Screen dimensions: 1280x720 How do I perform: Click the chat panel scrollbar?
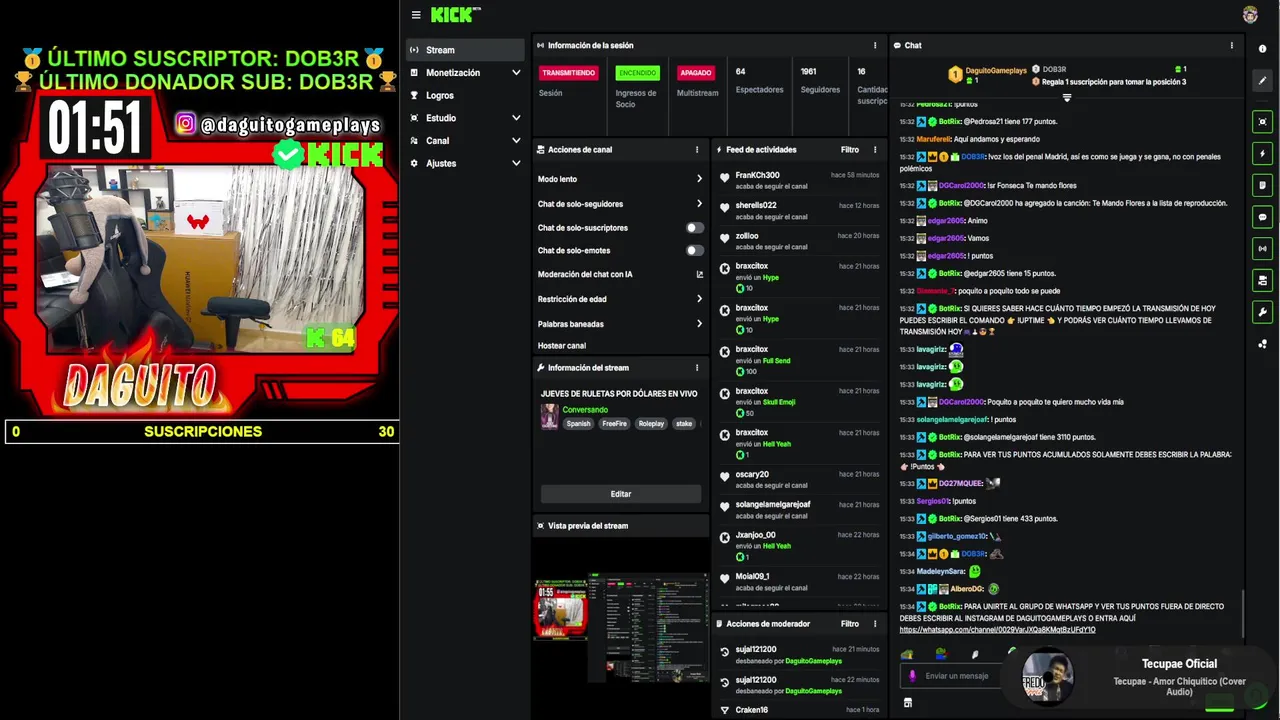1243,612
